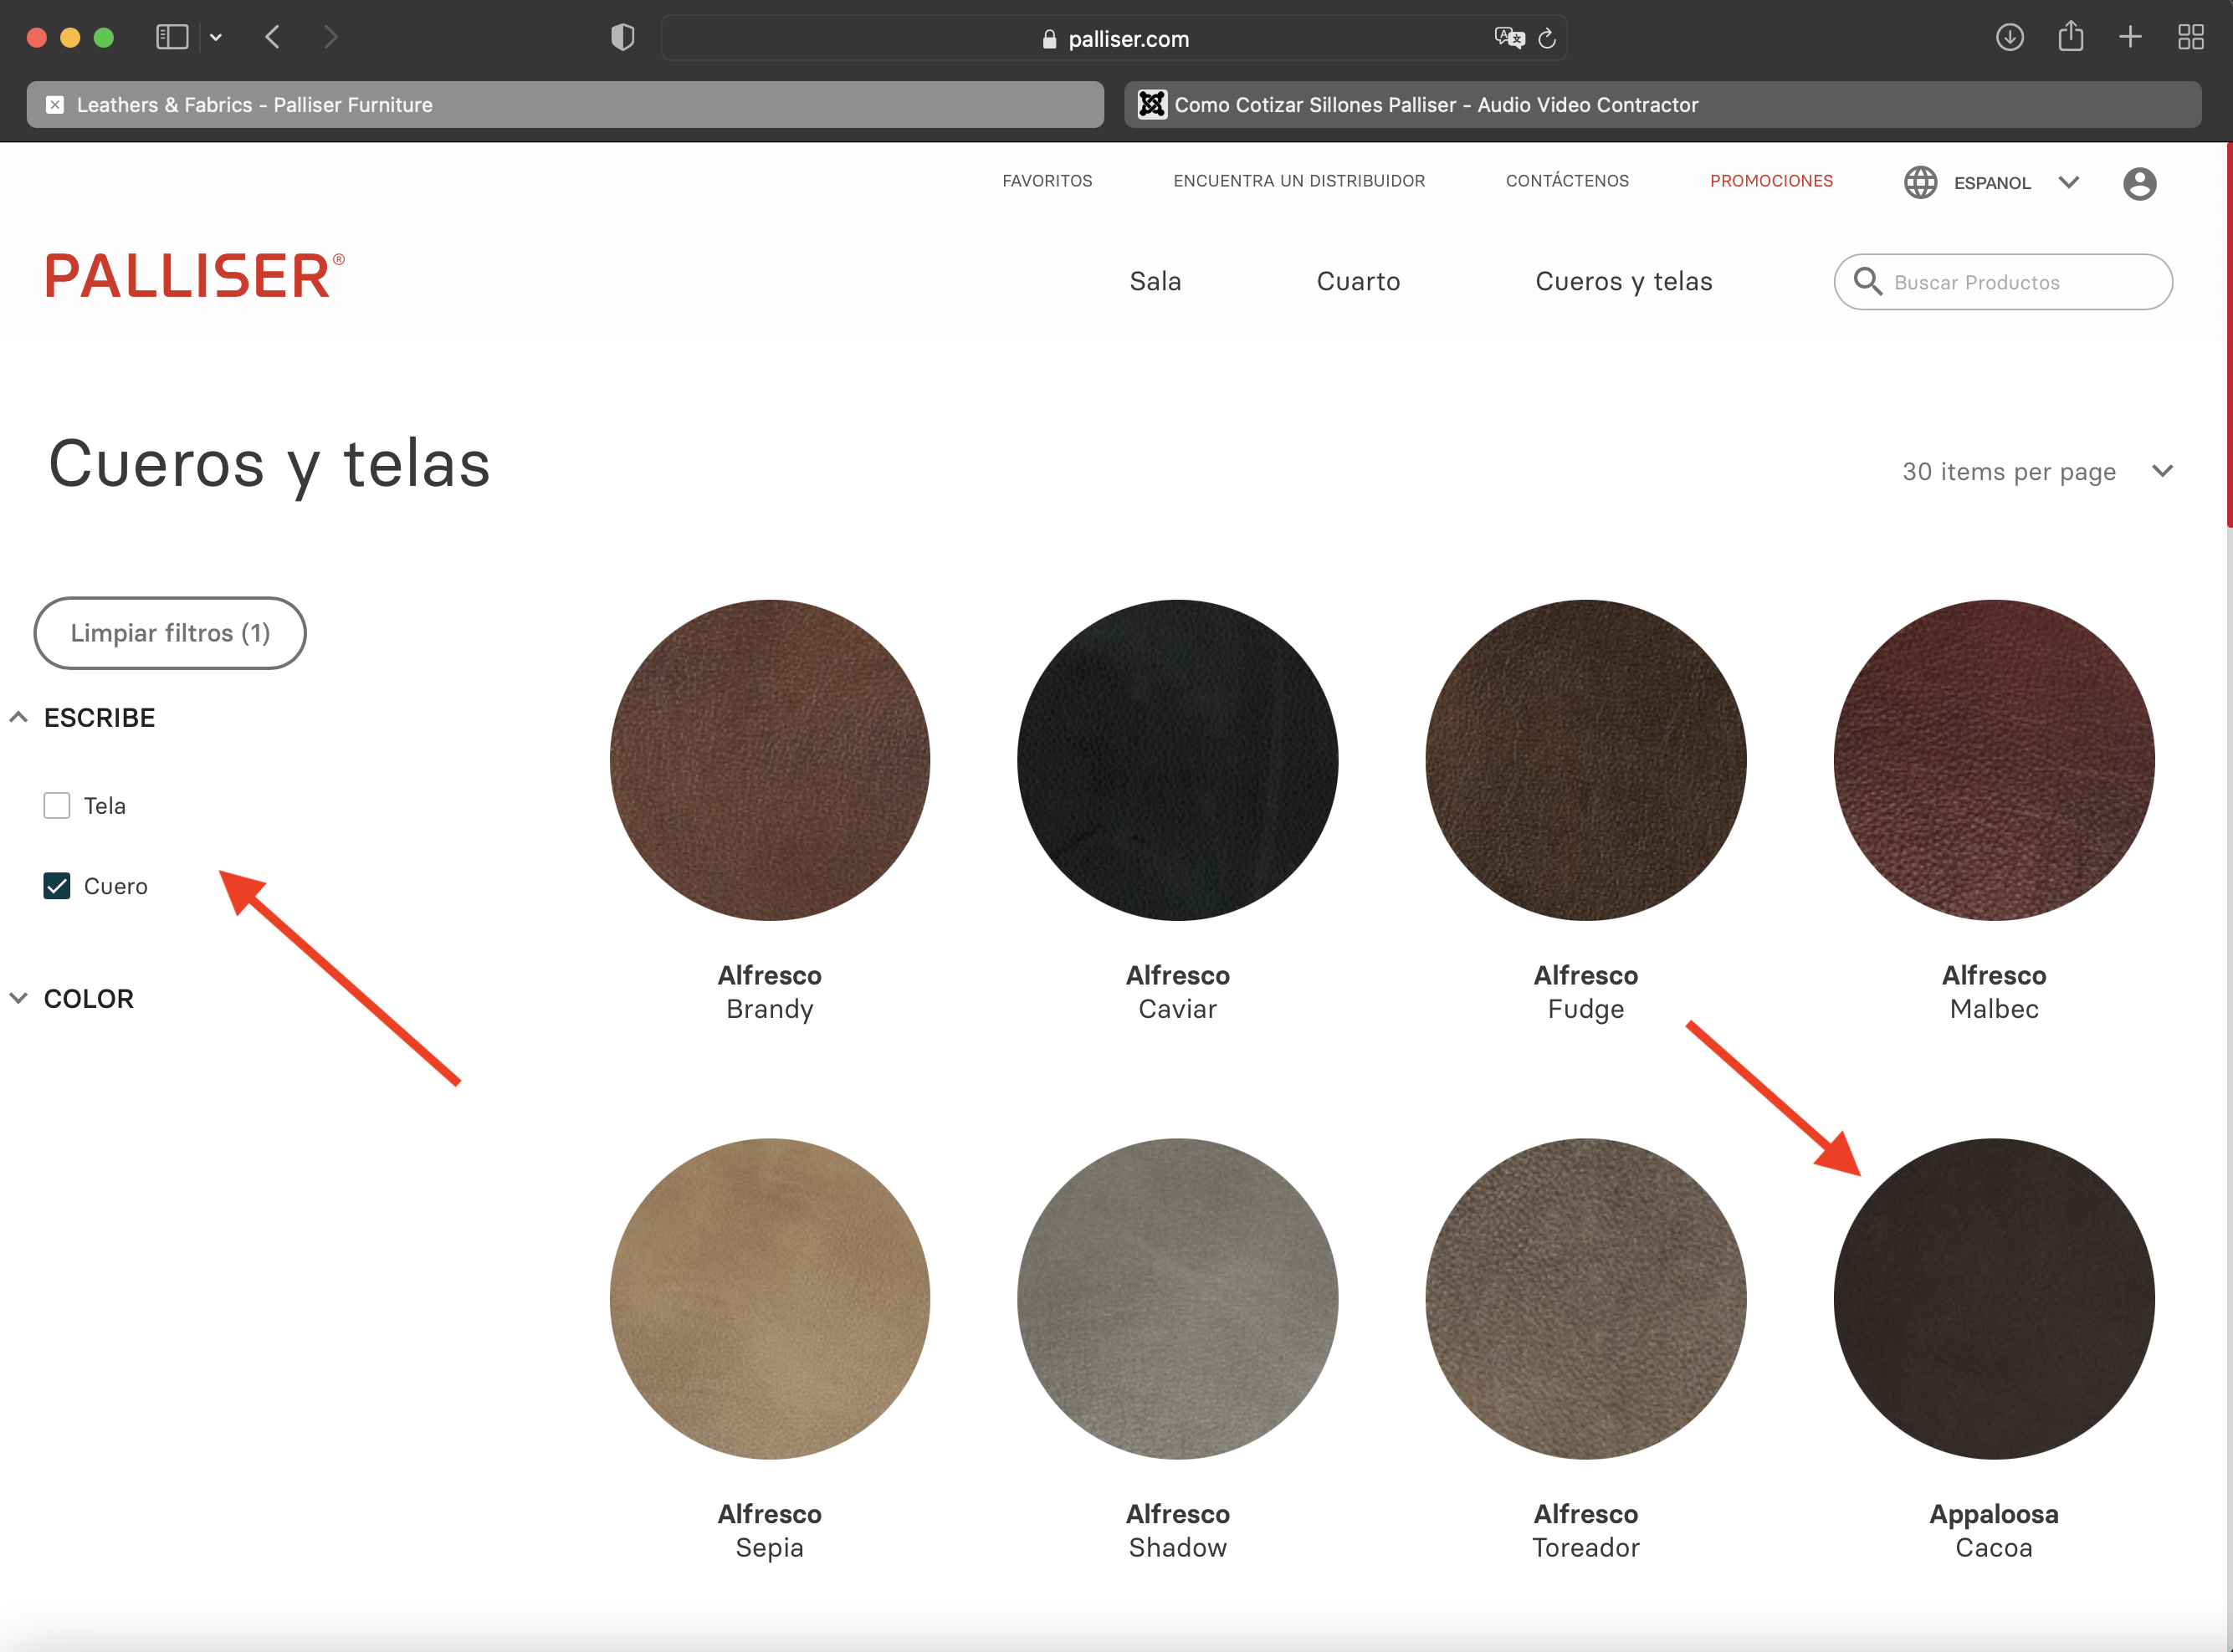This screenshot has width=2233, height=1652.
Task: Toggle the Safari sidebar icon
Action: click(172, 38)
